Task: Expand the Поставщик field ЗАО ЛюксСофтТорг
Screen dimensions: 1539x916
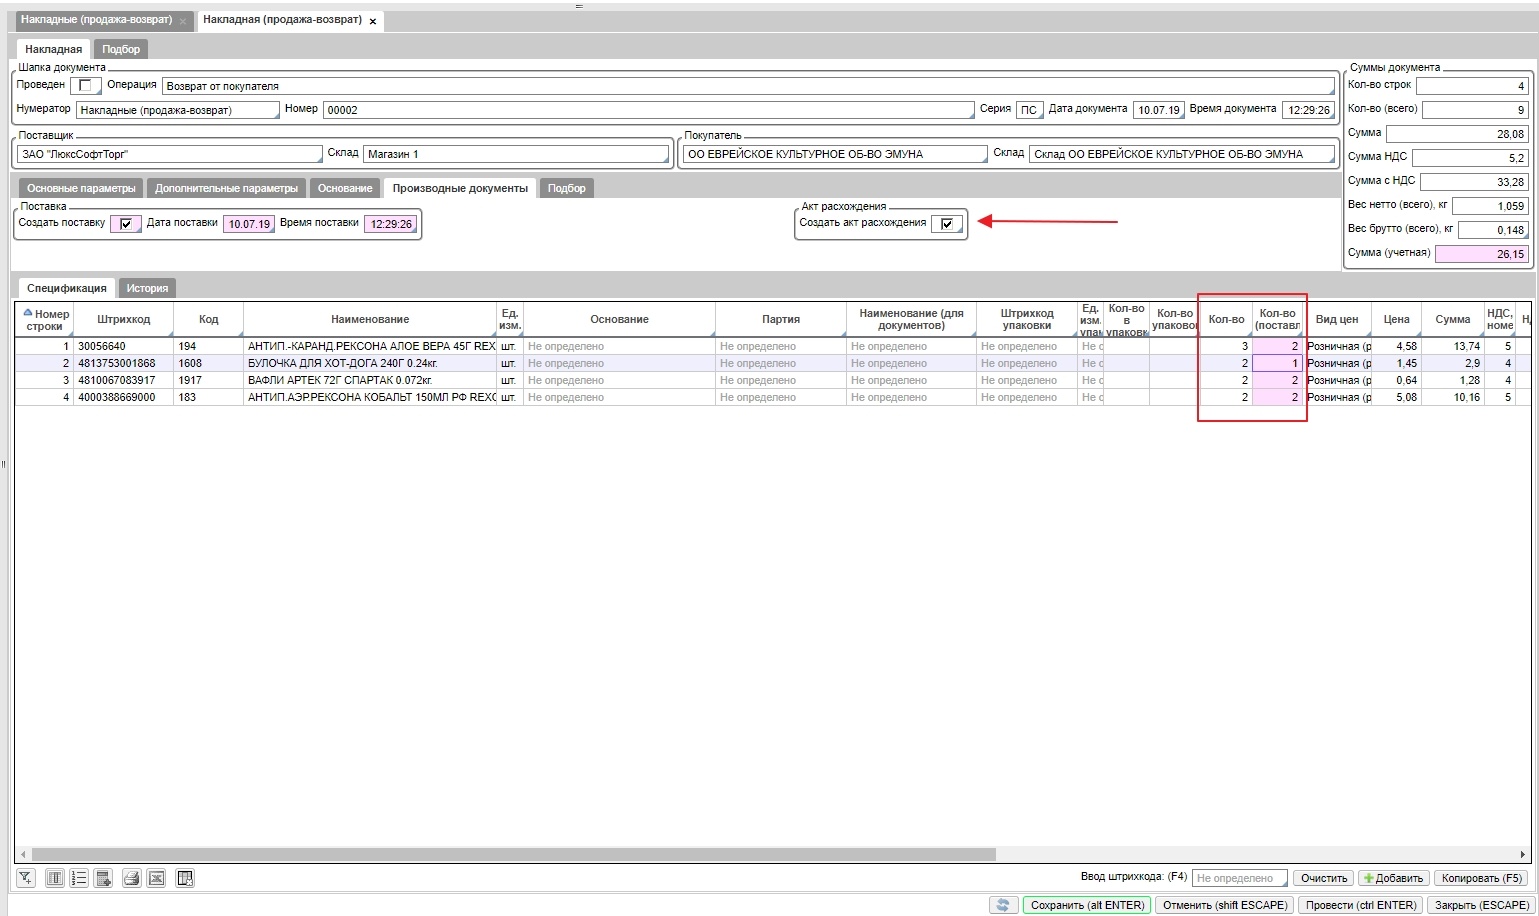Action: [169, 154]
